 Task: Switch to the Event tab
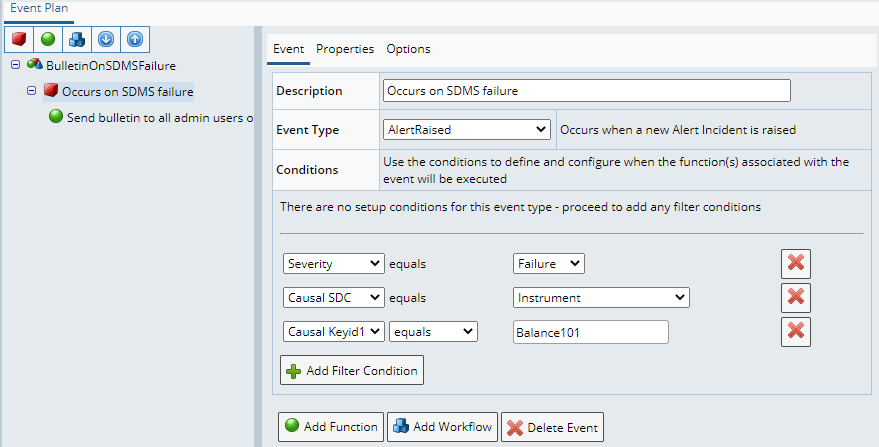(289, 49)
